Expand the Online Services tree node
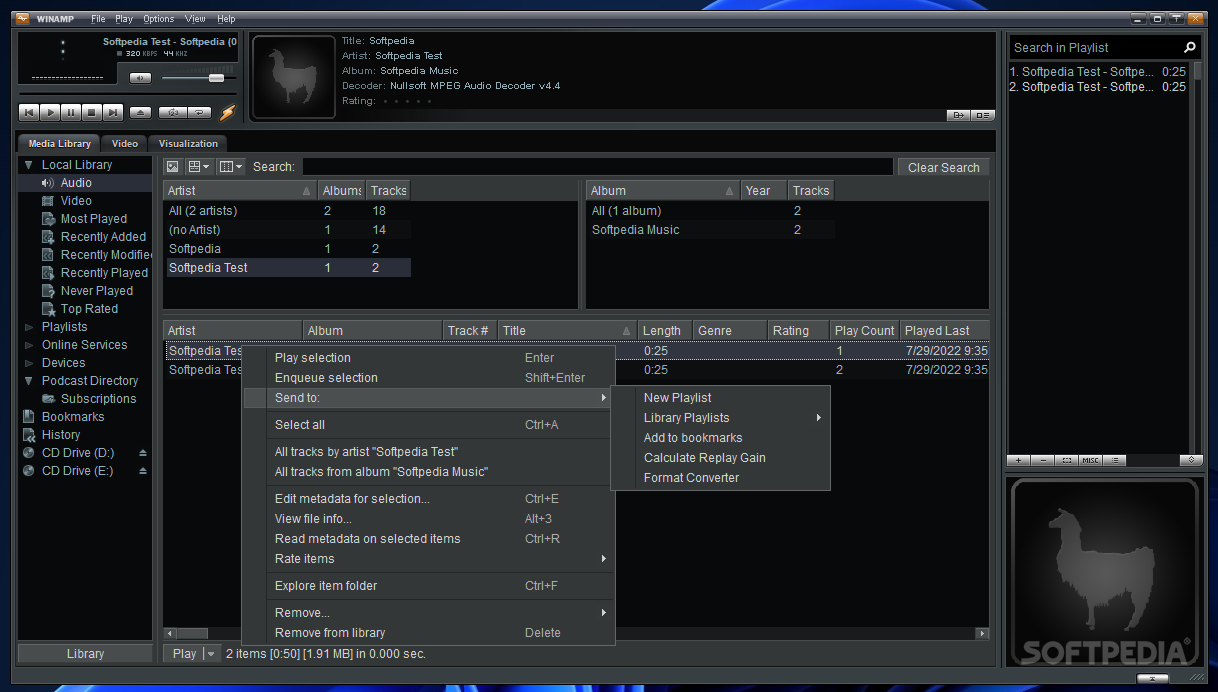The image size is (1218, 692). (x=29, y=345)
